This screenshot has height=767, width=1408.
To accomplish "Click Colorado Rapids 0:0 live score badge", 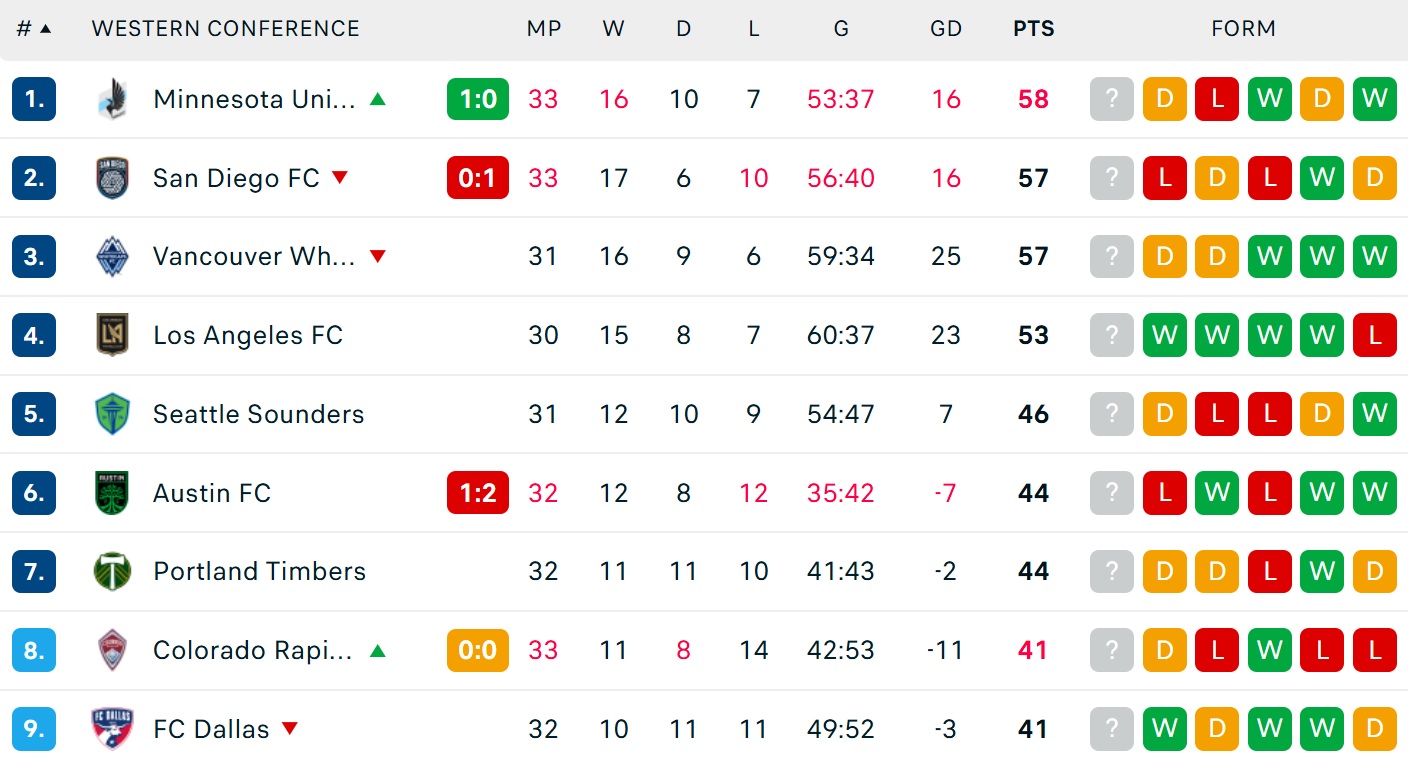I will pyautogui.click(x=477, y=650).
